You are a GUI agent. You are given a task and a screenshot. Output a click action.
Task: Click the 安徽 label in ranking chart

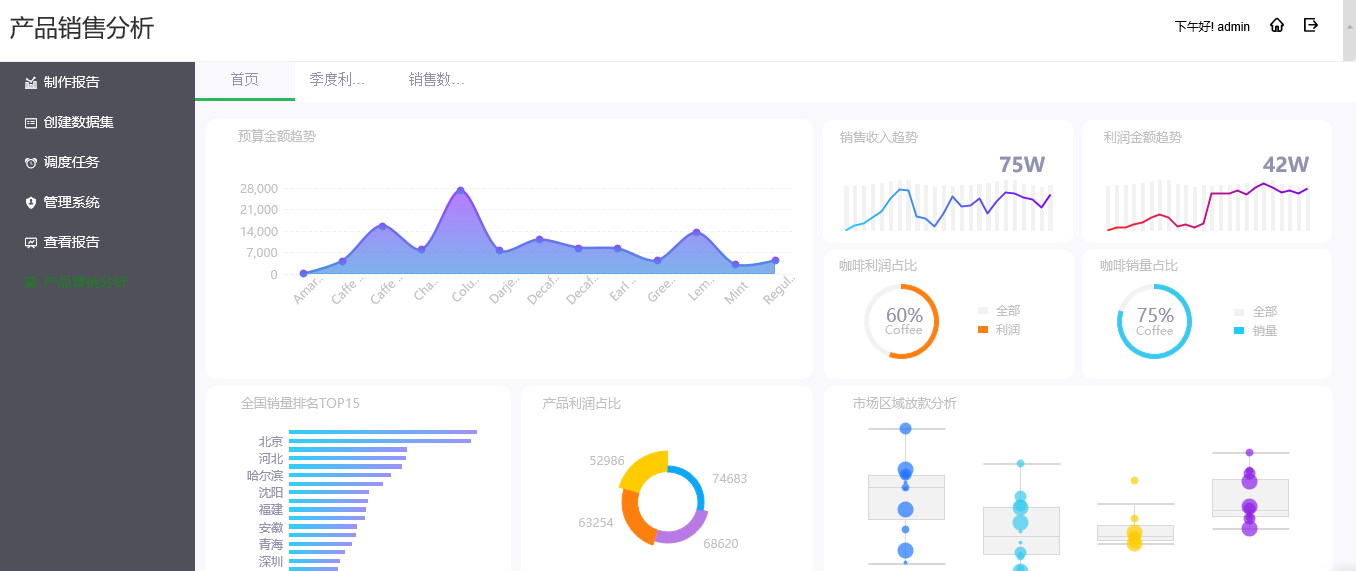pyautogui.click(x=270, y=527)
